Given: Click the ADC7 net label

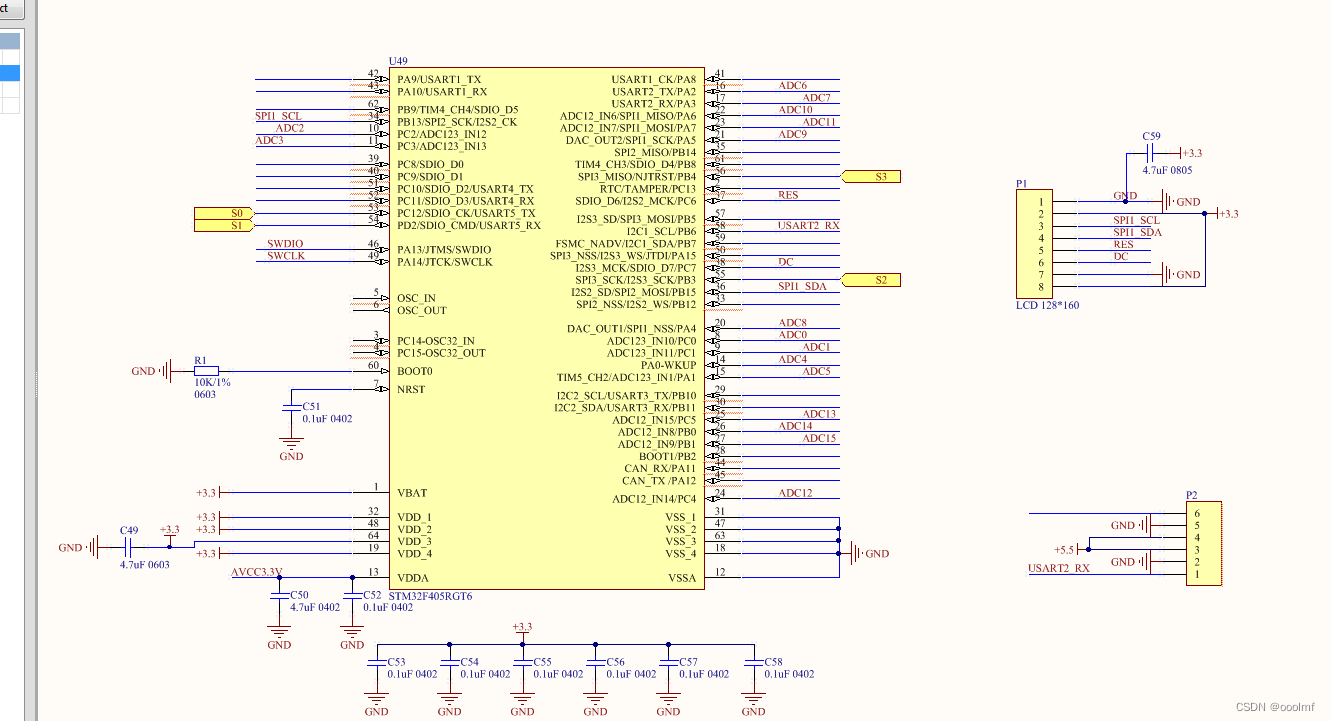Looking at the screenshot, I should [817, 98].
